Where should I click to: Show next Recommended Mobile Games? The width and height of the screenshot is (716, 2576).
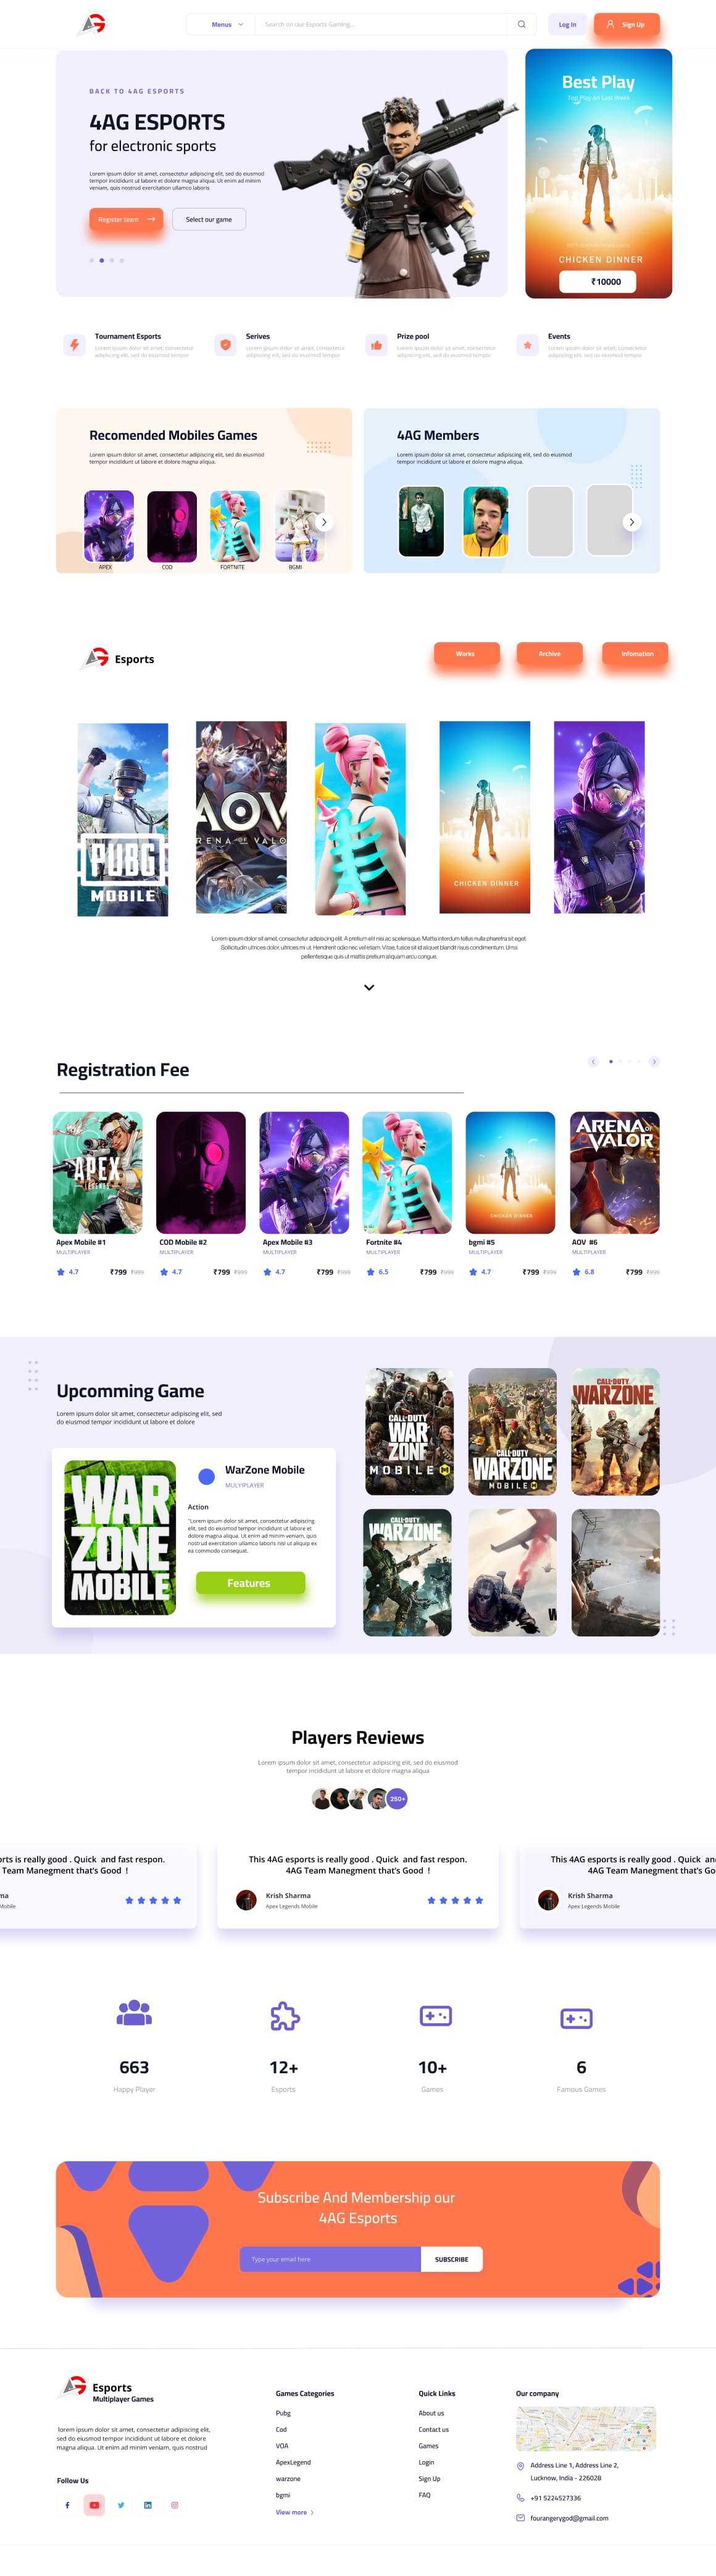tap(323, 522)
